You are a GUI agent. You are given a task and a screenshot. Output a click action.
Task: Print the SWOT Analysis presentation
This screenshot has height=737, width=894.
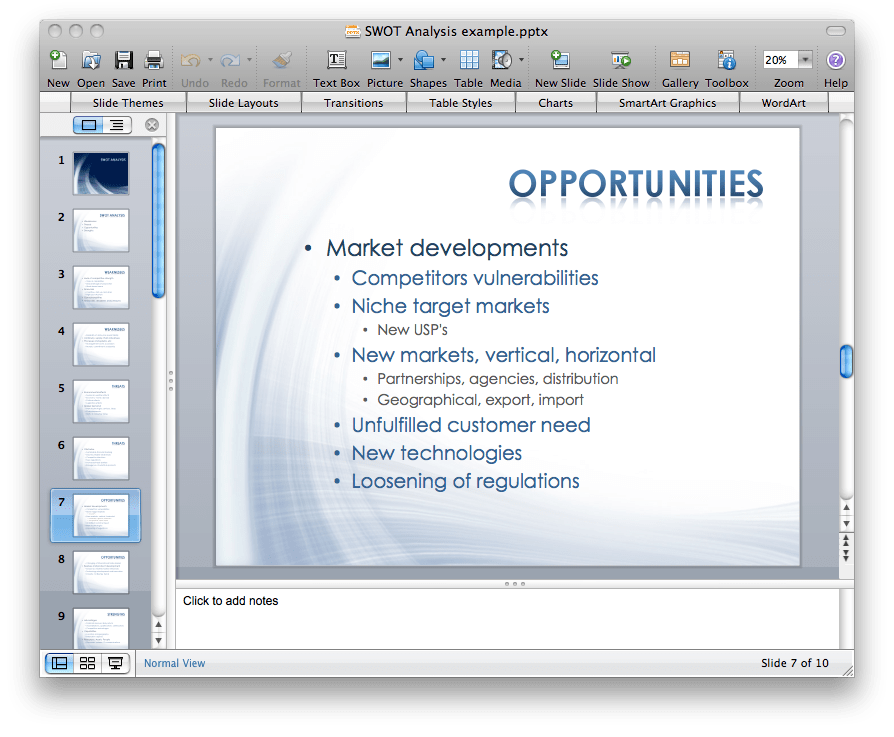click(x=153, y=60)
